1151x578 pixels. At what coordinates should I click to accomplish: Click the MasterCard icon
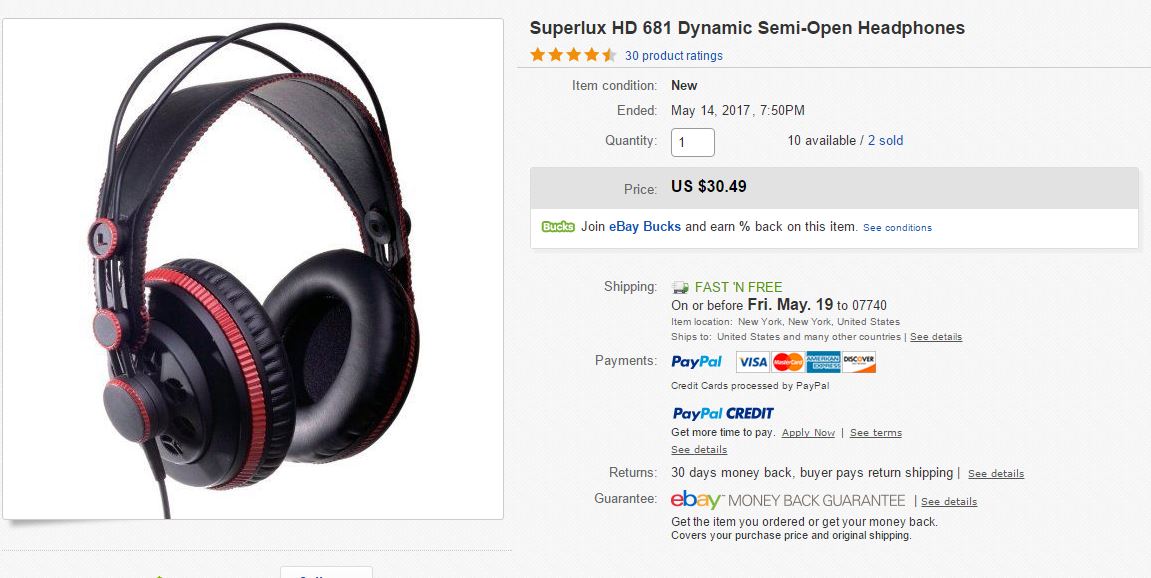click(788, 362)
